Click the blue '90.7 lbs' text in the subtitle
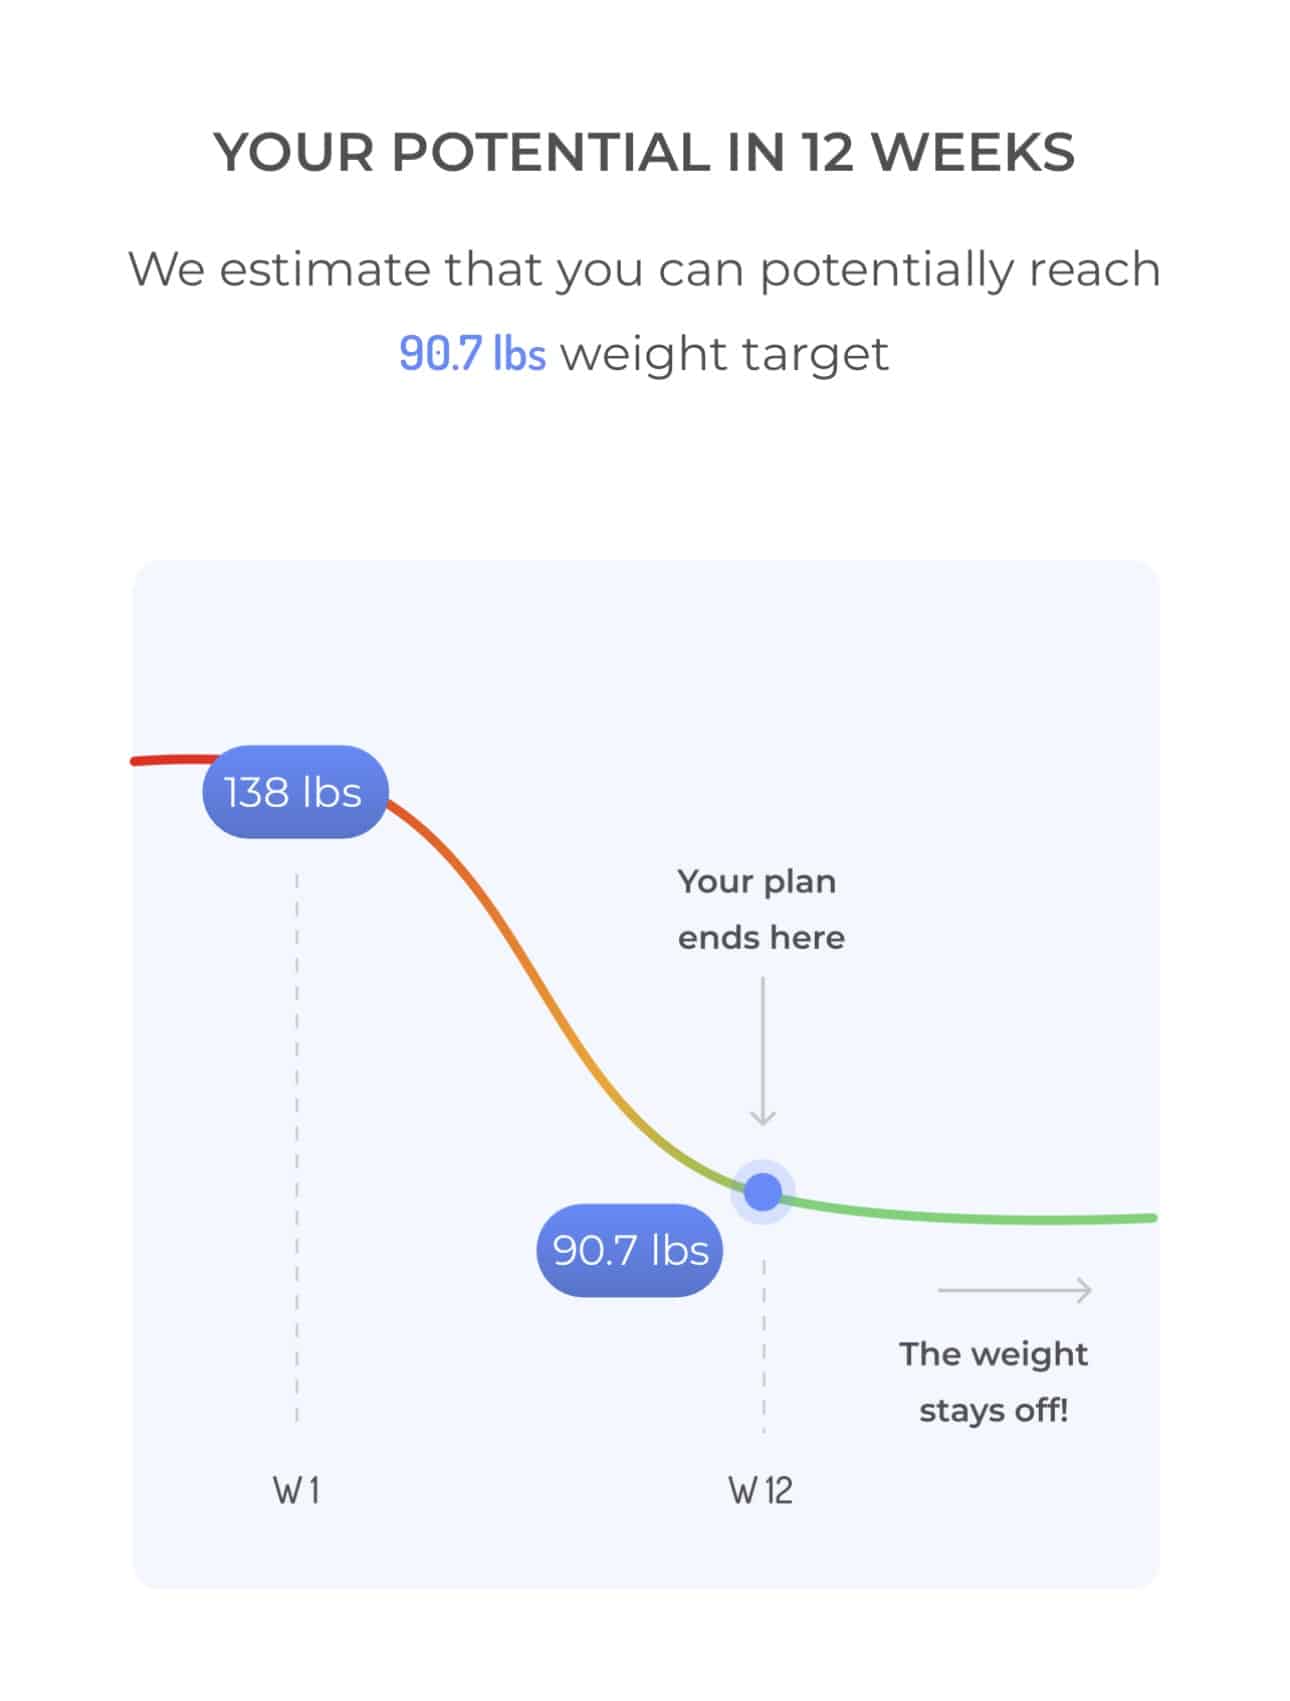The height and width of the screenshot is (1701, 1290). 472,354
